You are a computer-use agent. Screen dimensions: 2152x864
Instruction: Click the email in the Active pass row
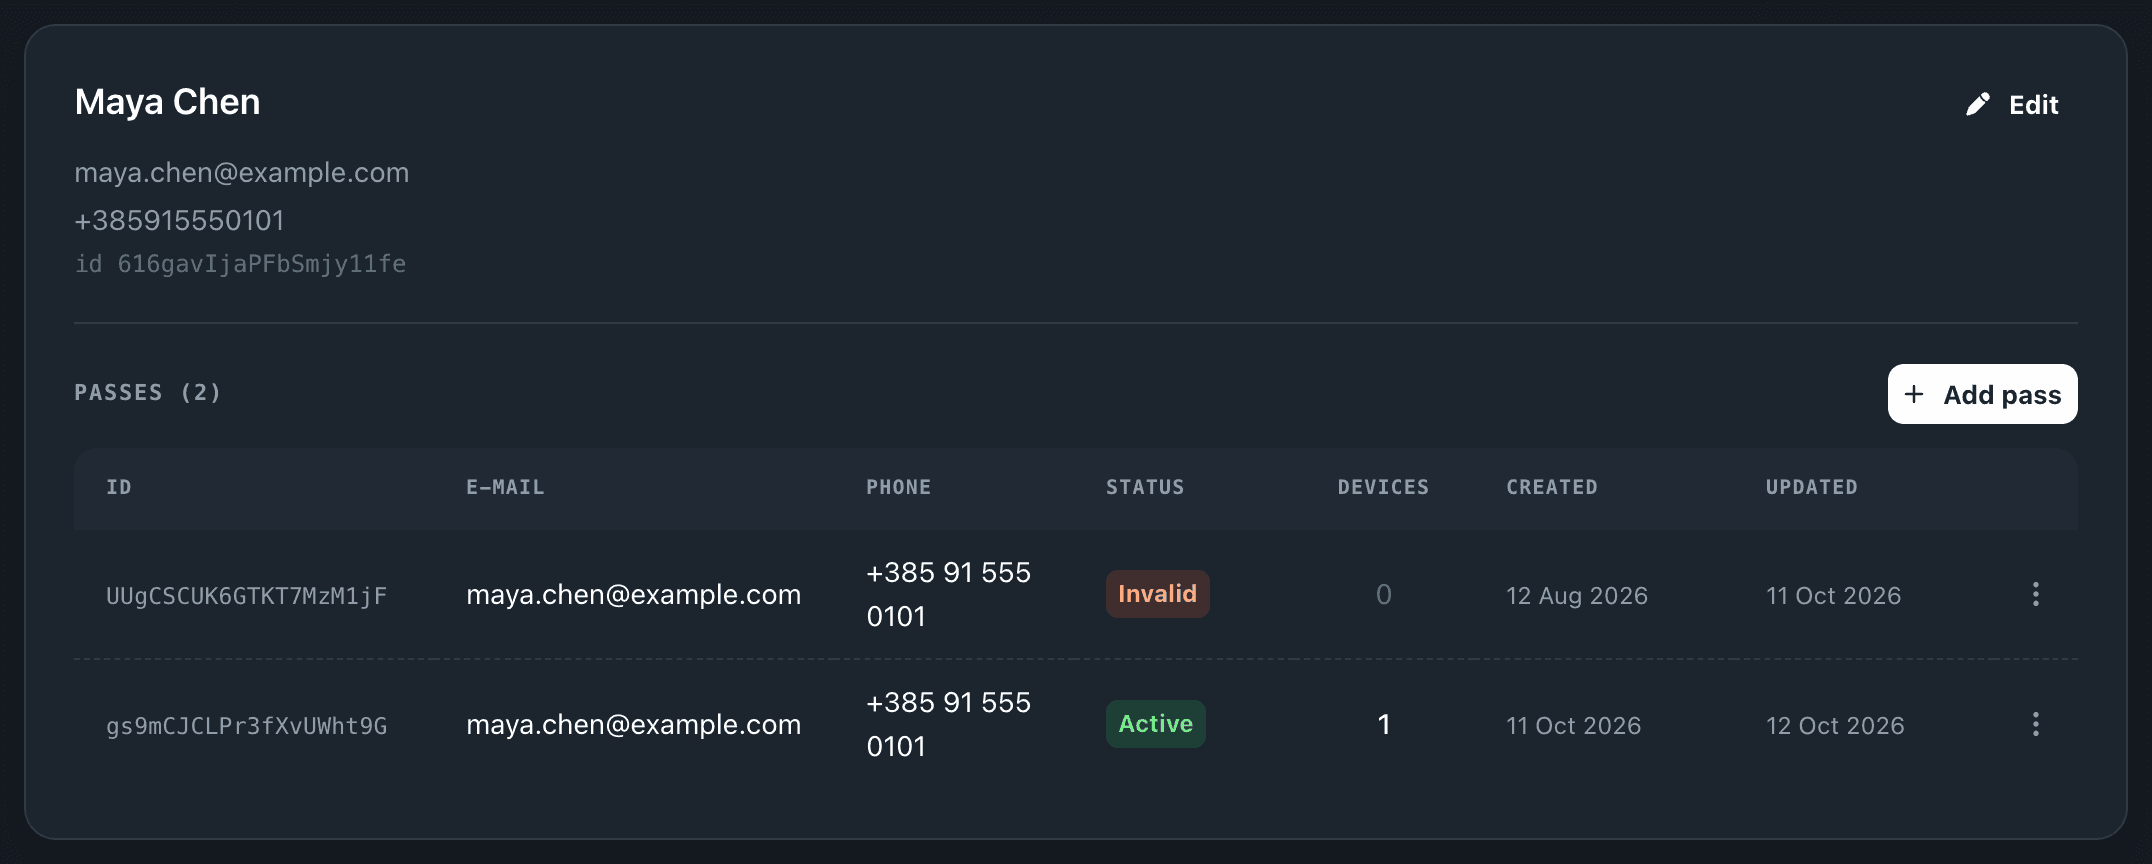pyautogui.click(x=633, y=725)
